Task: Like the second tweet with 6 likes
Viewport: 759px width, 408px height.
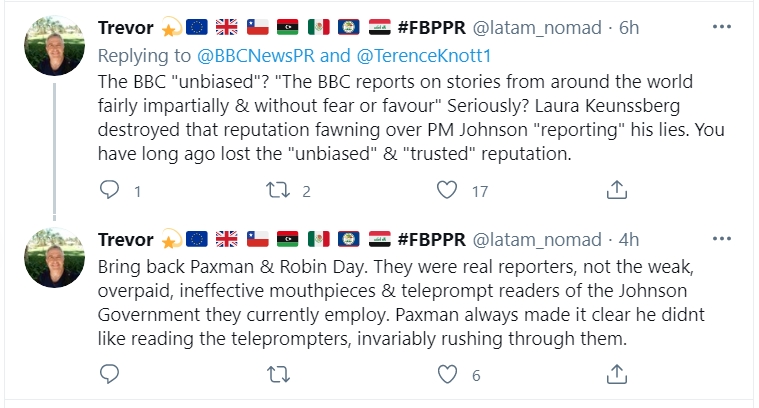Action: pyautogui.click(x=449, y=375)
